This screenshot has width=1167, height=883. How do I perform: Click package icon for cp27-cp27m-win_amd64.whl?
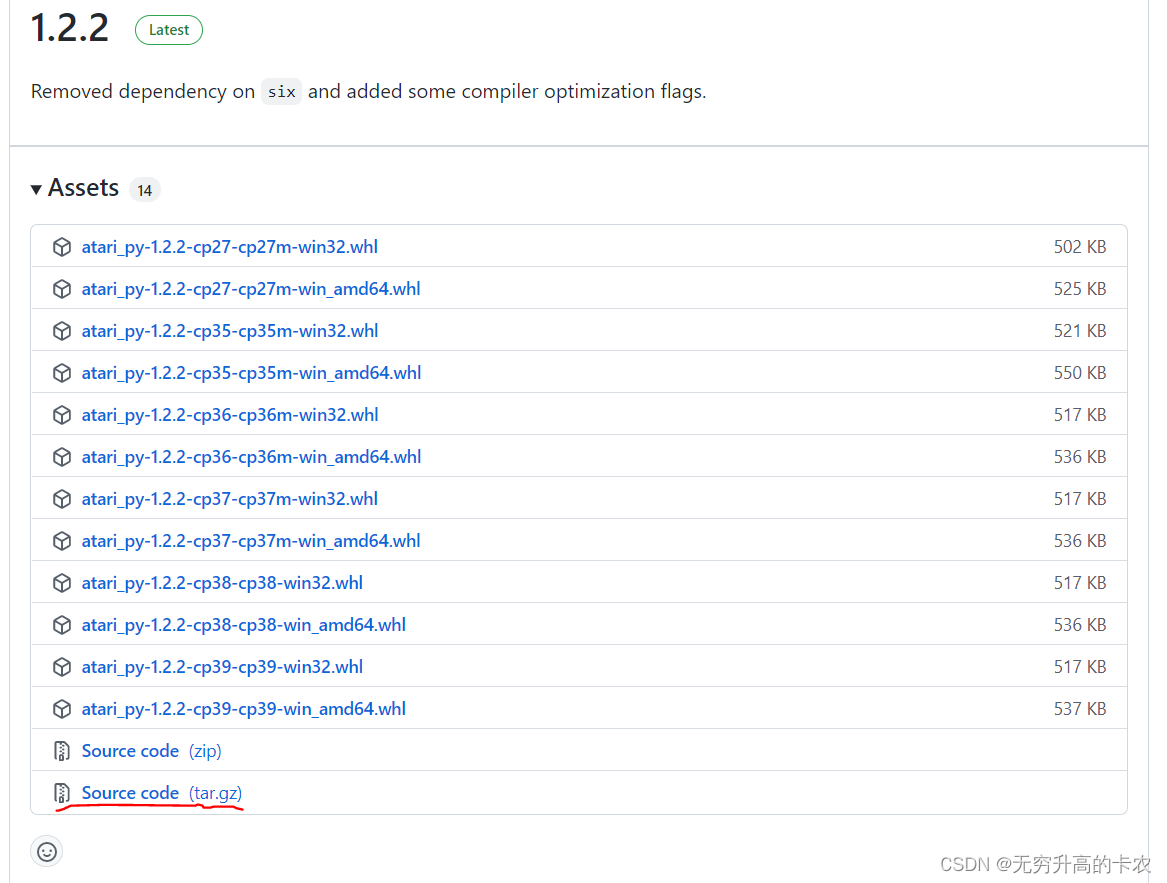point(62,289)
